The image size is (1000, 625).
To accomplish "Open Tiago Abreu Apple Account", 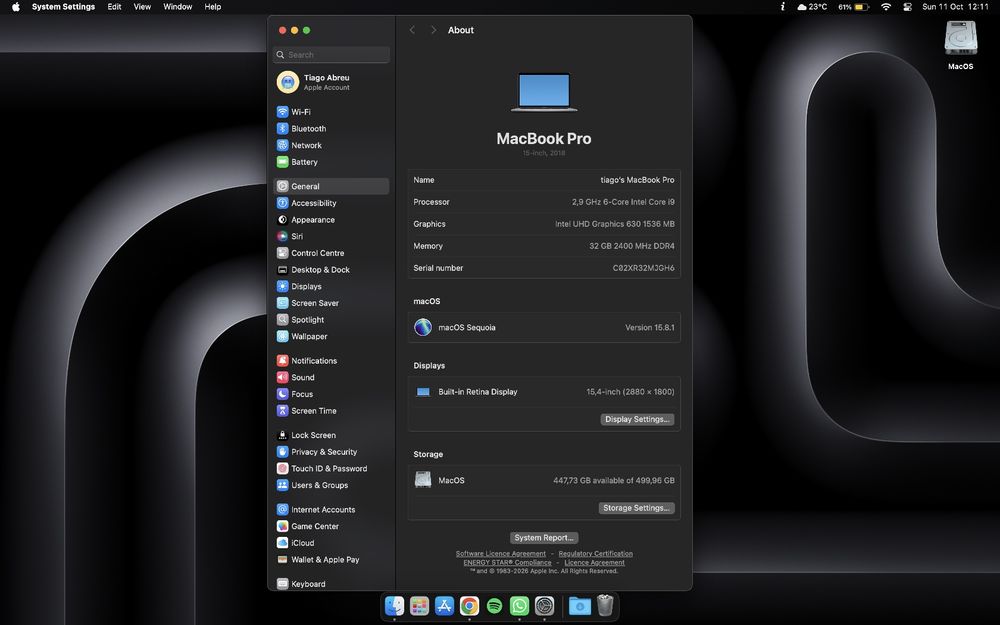I will click(x=331, y=82).
